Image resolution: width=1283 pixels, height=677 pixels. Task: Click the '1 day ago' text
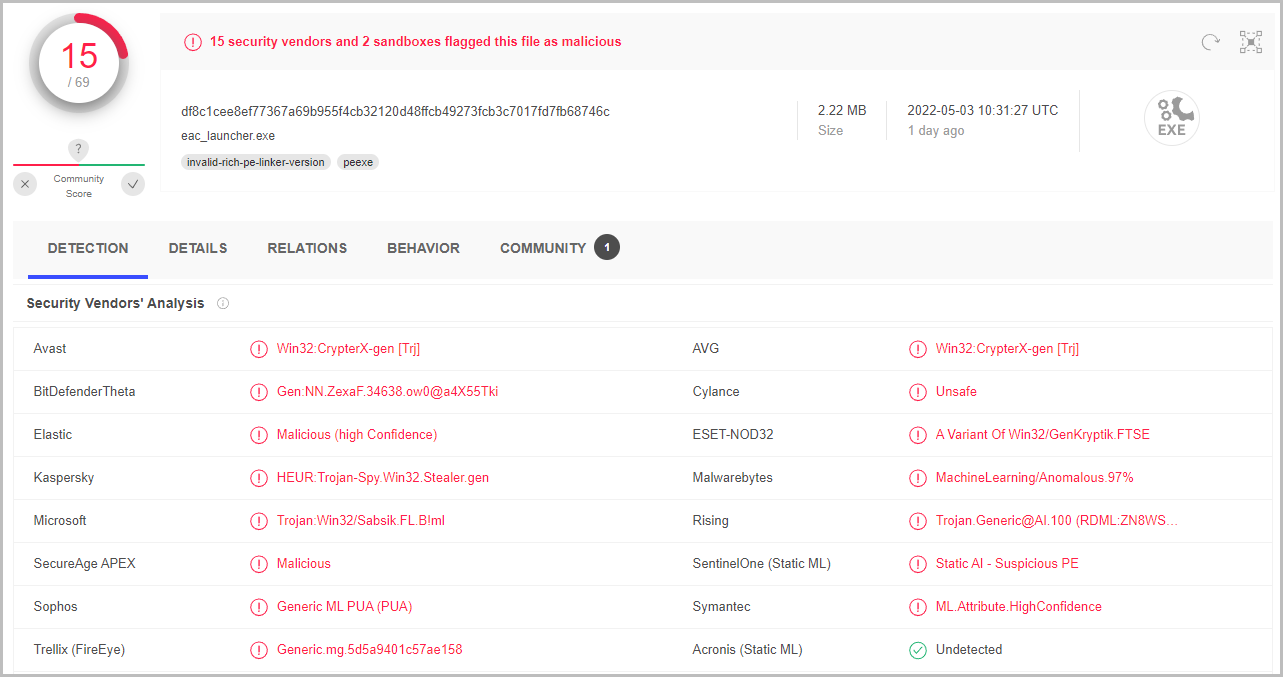936,130
